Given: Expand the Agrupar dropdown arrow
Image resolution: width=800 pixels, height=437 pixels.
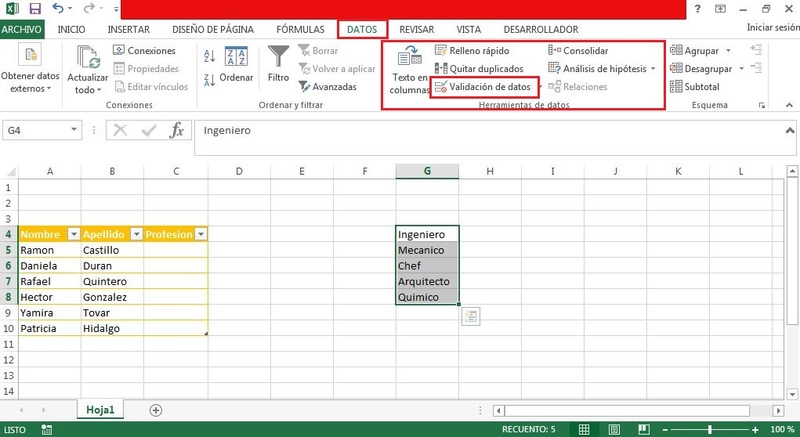Looking at the screenshot, I should (x=728, y=50).
